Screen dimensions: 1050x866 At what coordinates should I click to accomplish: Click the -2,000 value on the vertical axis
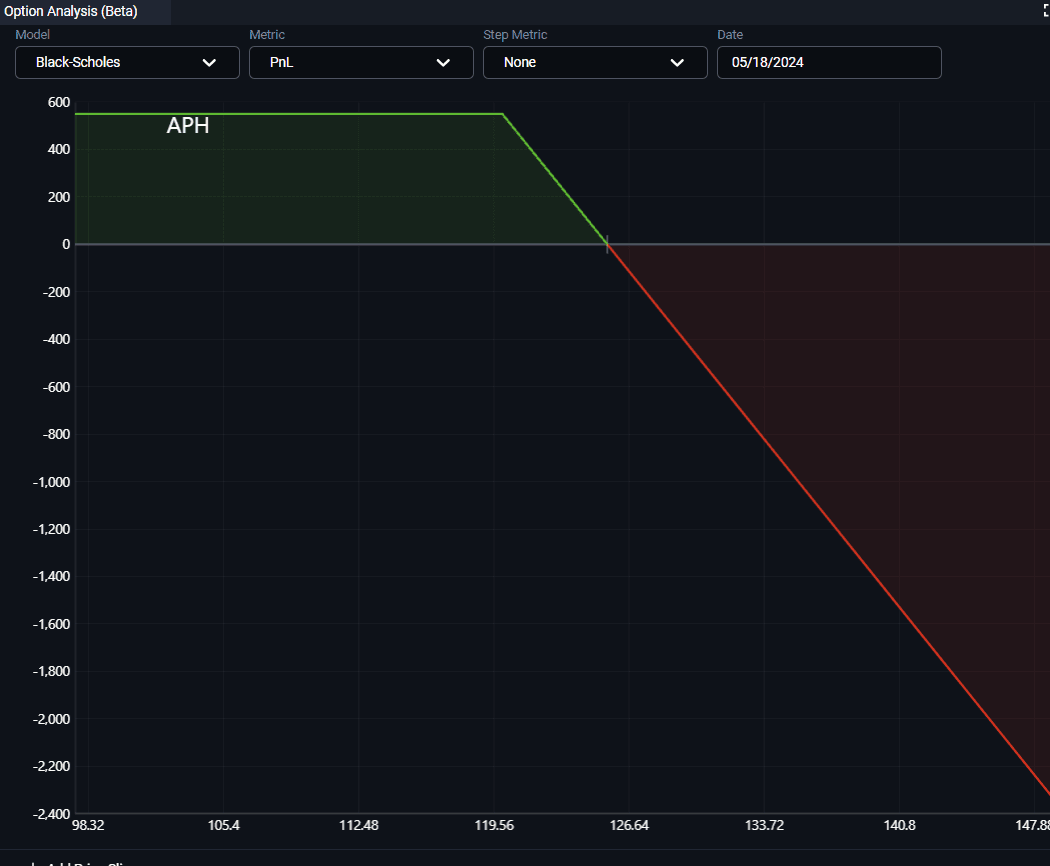pyautogui.click(x=52, y=719)
